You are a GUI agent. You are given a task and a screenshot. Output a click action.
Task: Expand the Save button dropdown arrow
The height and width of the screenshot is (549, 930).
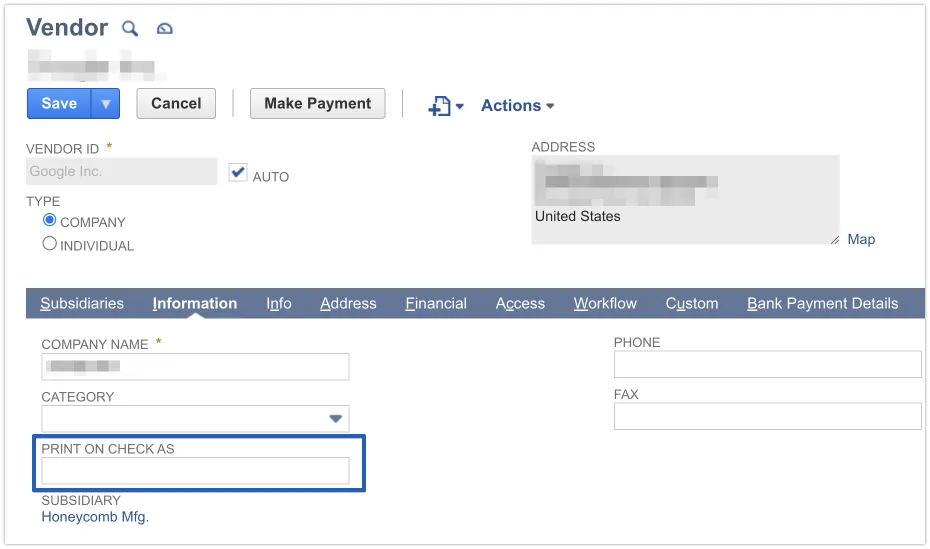(x=106, y=104)
